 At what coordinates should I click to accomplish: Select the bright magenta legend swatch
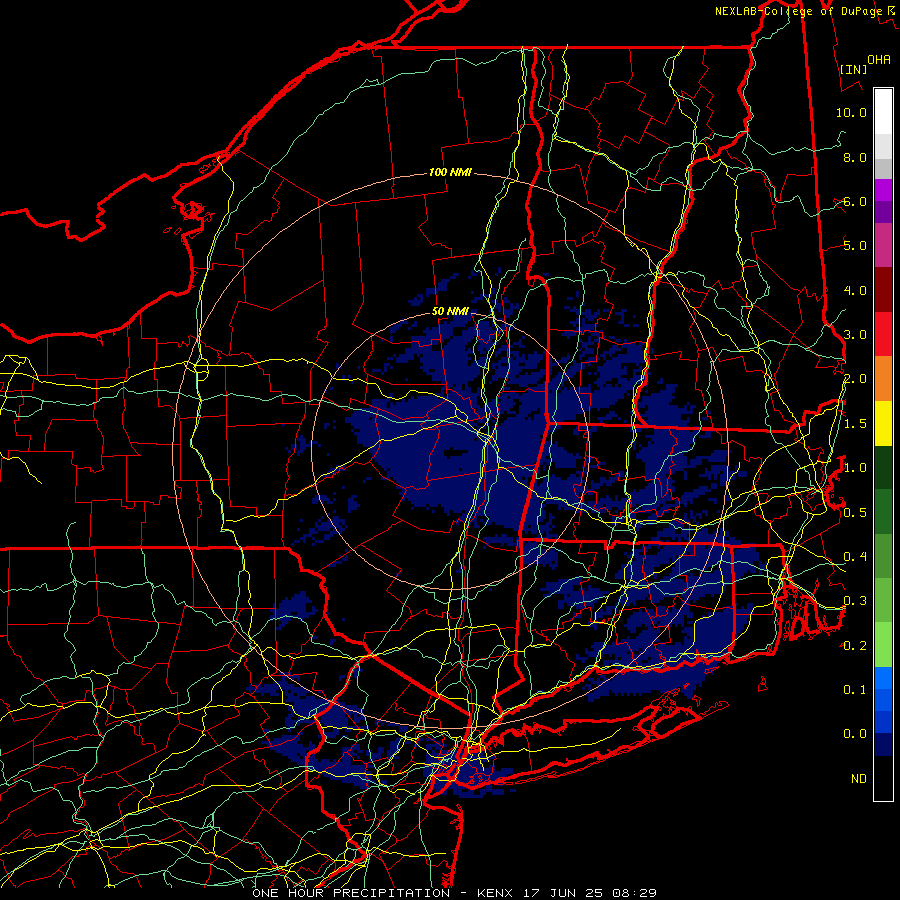point(883,190)
